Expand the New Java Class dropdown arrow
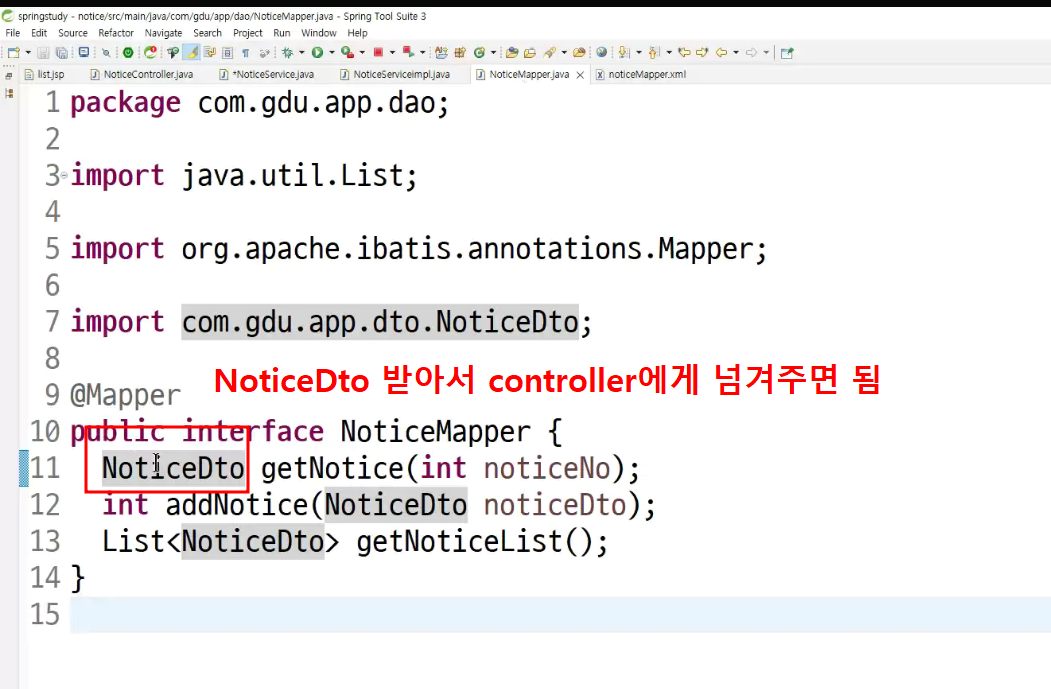The image size is (1051, 689). [x=493, y=52]
